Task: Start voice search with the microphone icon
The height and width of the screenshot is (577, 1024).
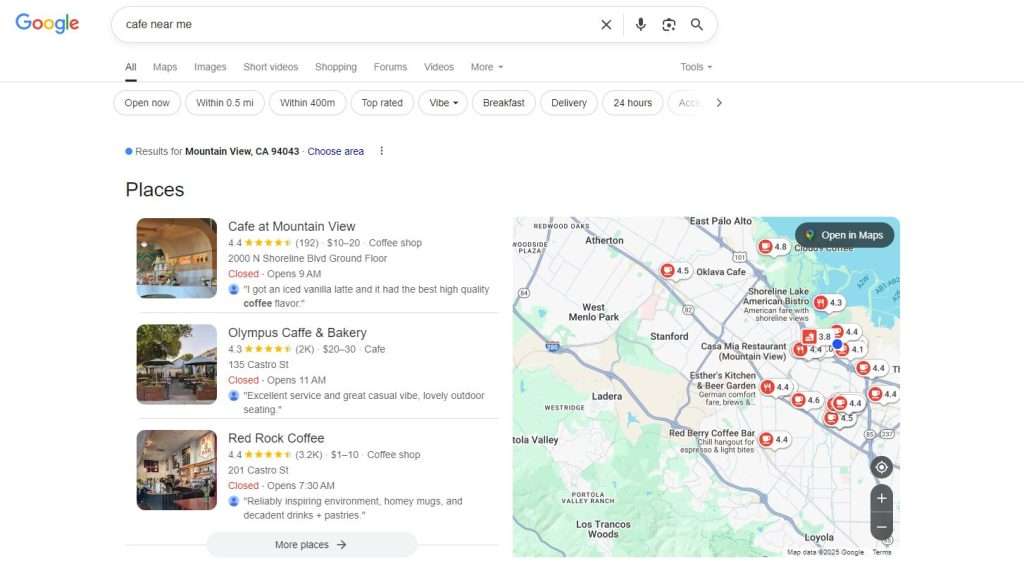Action: coord(641,25)
